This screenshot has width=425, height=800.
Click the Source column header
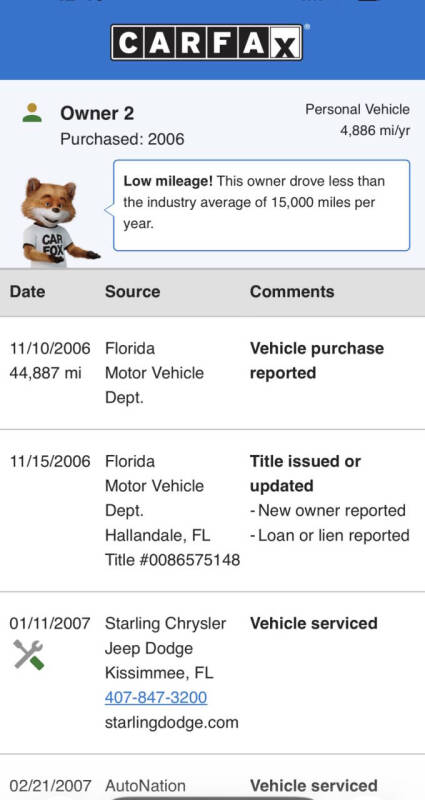(x=133, y=292)
